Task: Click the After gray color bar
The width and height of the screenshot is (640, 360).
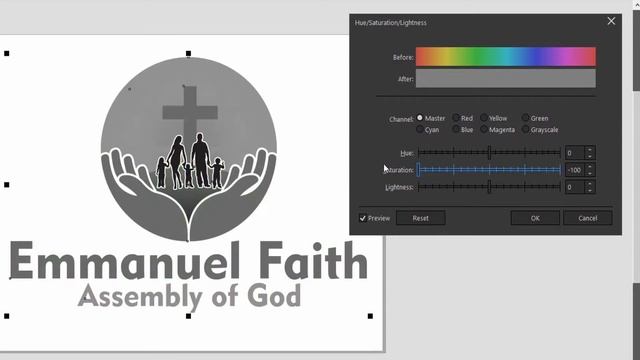Action: 506,78
